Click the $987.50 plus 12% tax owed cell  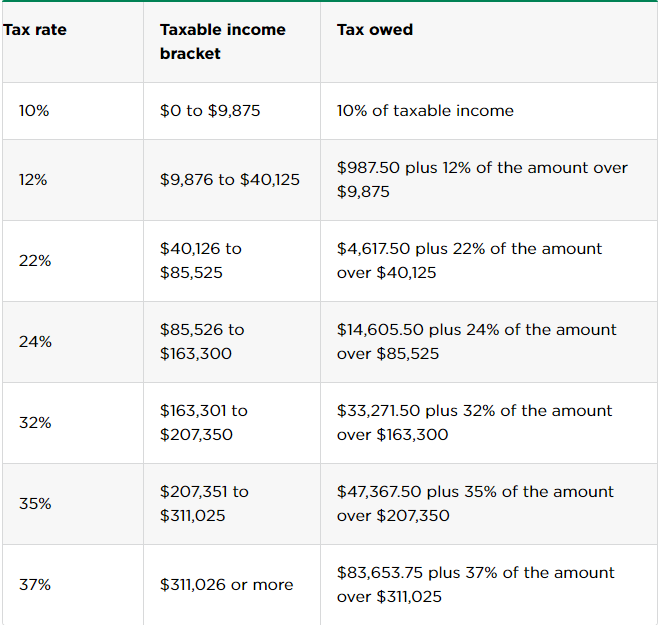click(482, 180)
